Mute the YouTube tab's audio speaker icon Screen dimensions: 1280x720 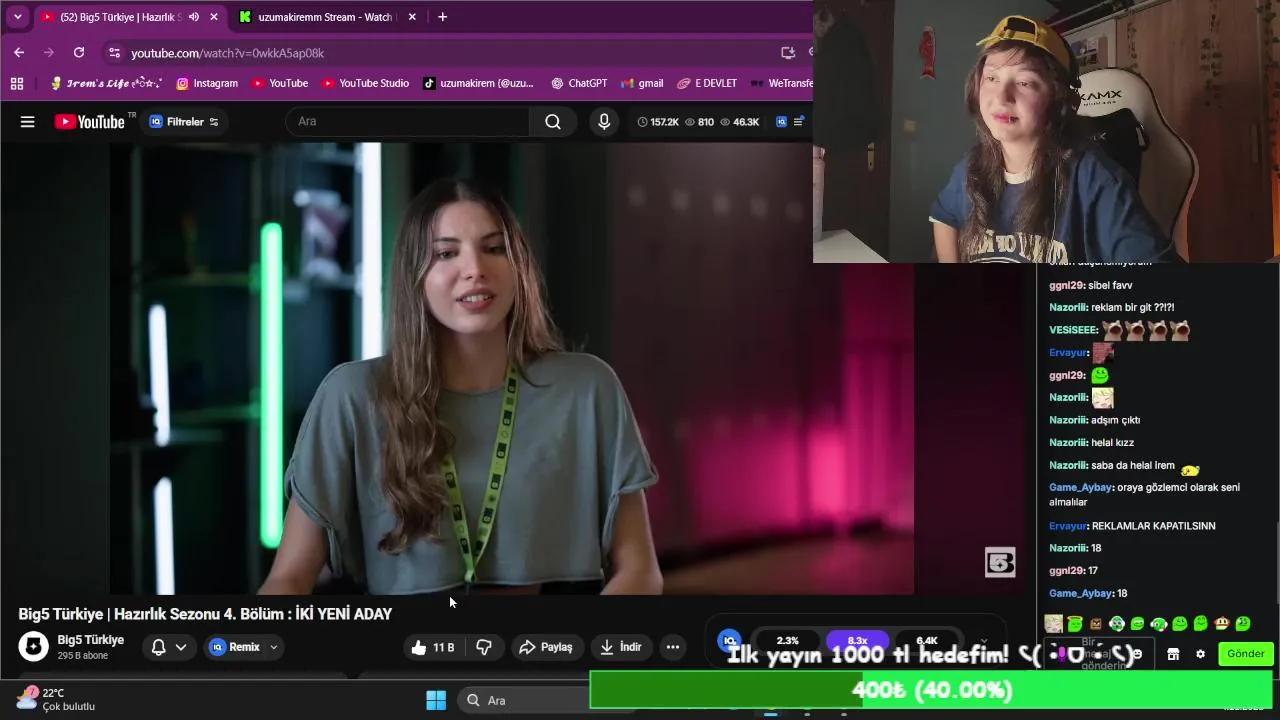194,17
